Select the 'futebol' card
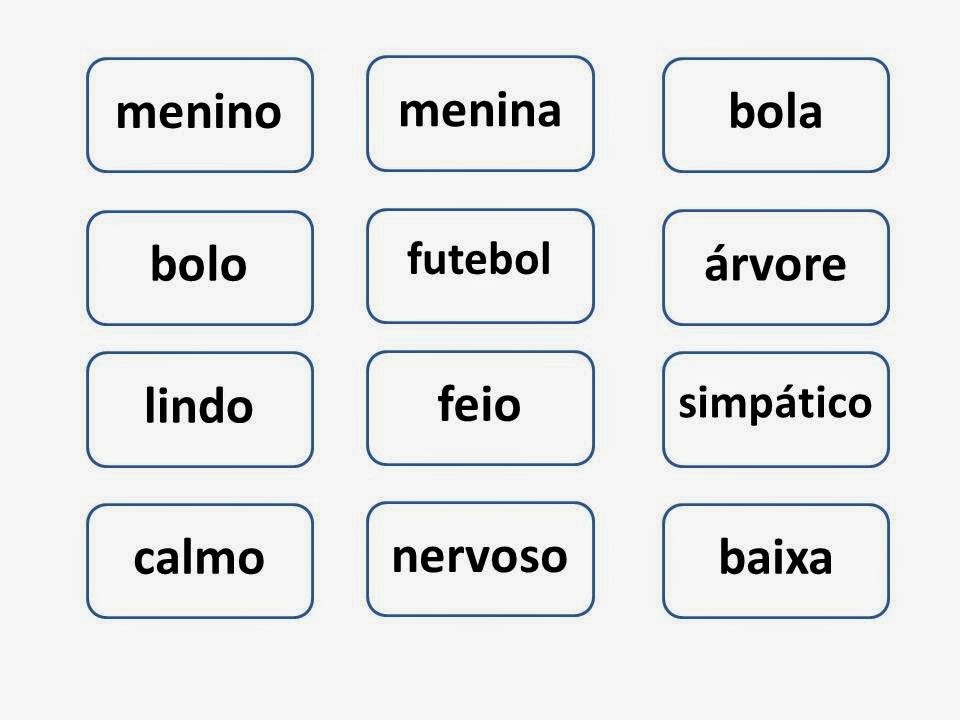960x720 pixels. point(480,266)
